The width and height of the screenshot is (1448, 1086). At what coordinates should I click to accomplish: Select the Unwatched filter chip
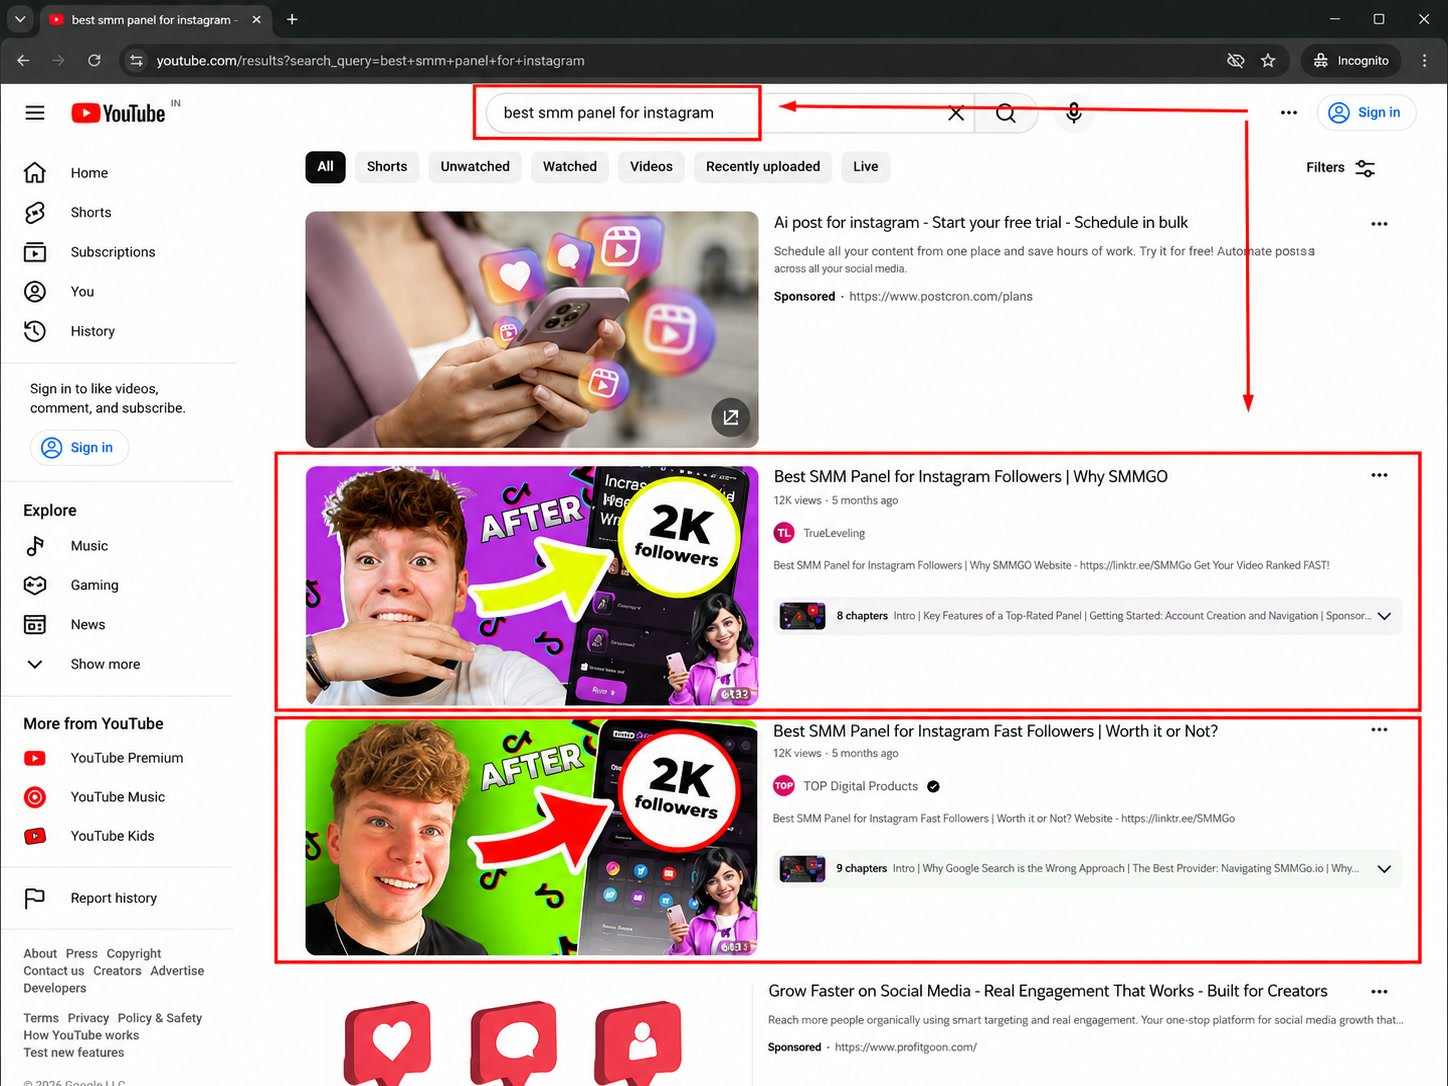click(475, 167)
